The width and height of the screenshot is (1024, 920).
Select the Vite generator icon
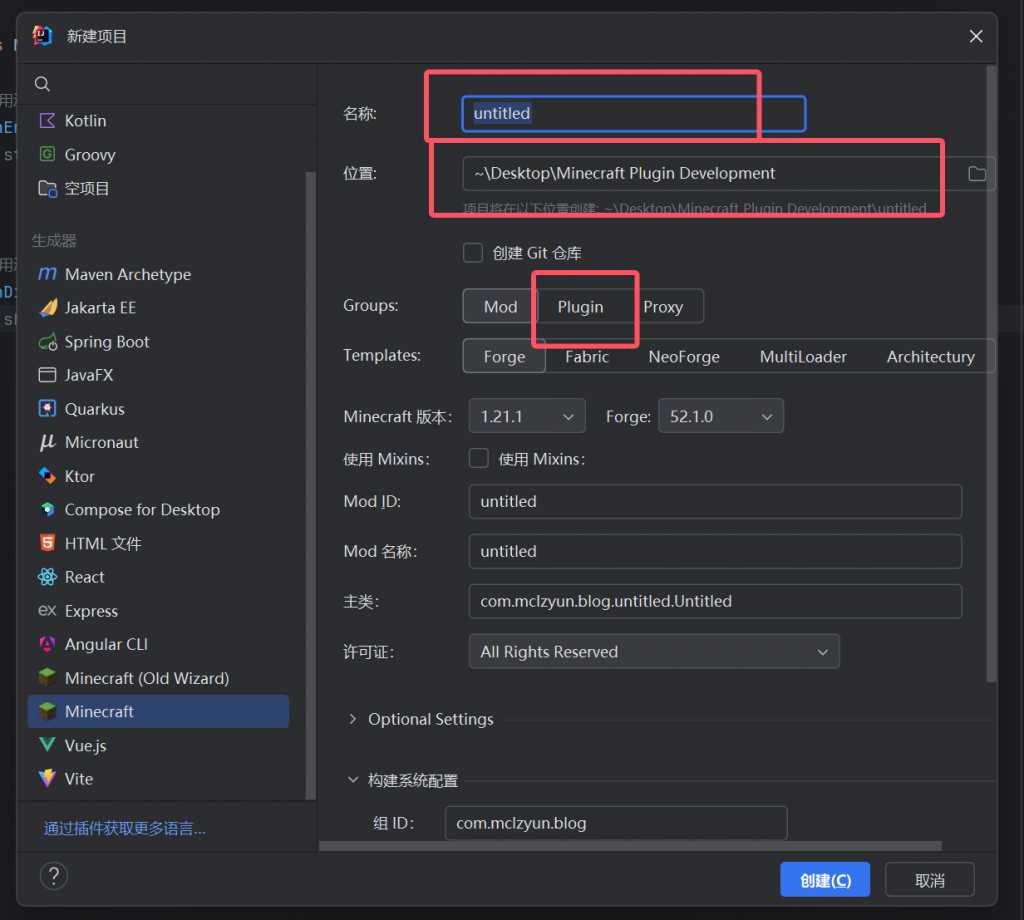[47, 778]
